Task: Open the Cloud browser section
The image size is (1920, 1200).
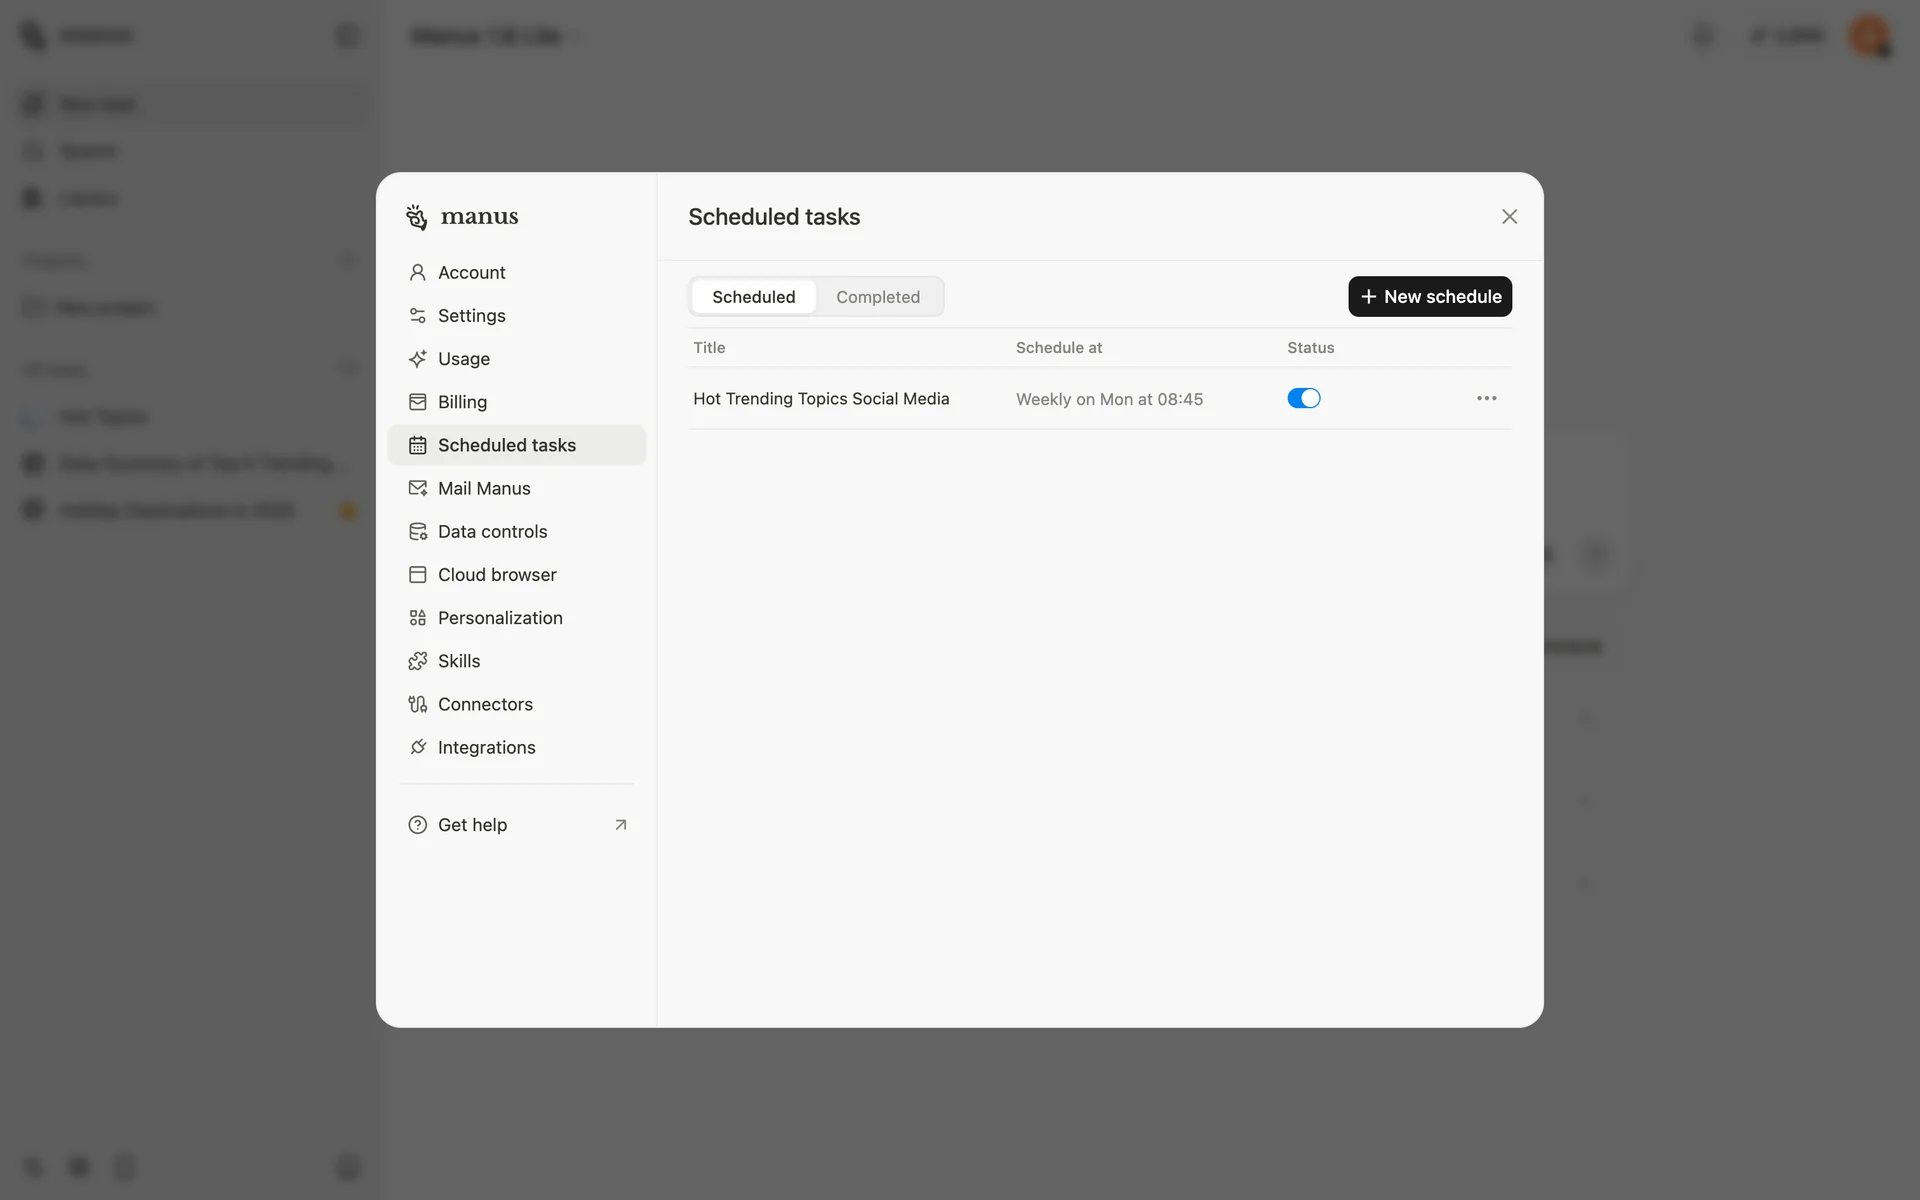Action: (x=516, y=575)
